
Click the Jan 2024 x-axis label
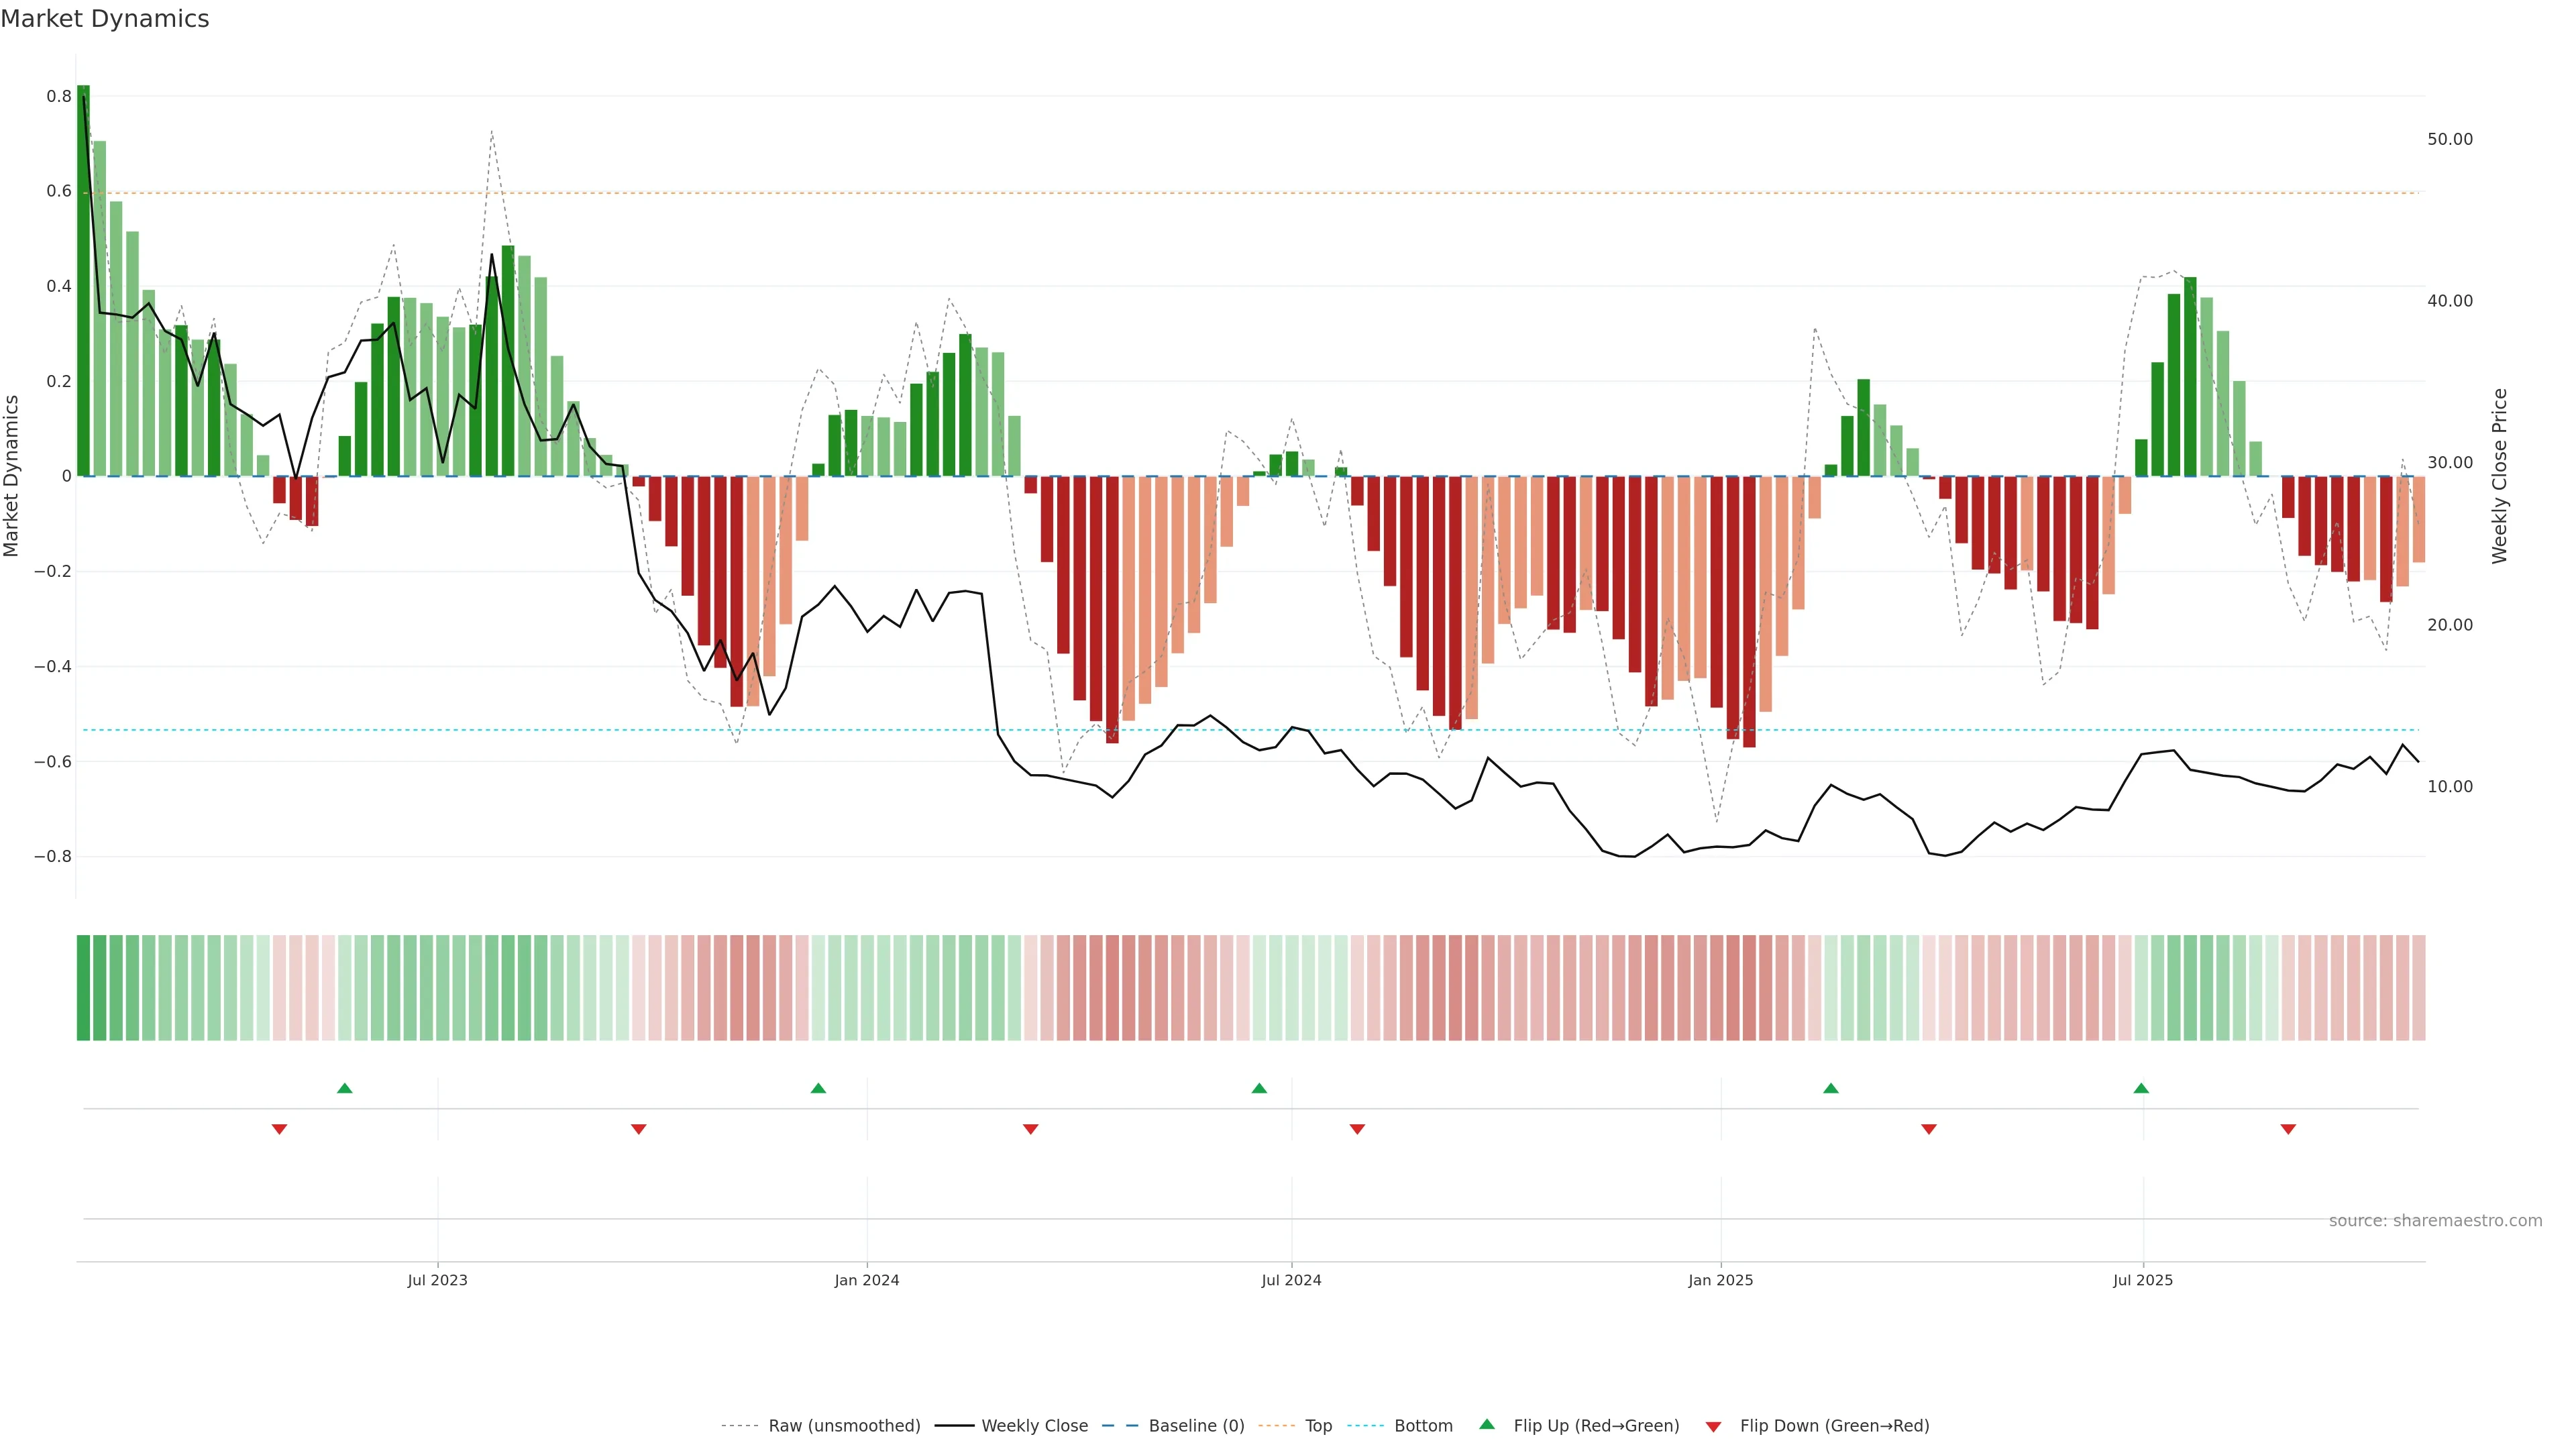point(867,1280)
